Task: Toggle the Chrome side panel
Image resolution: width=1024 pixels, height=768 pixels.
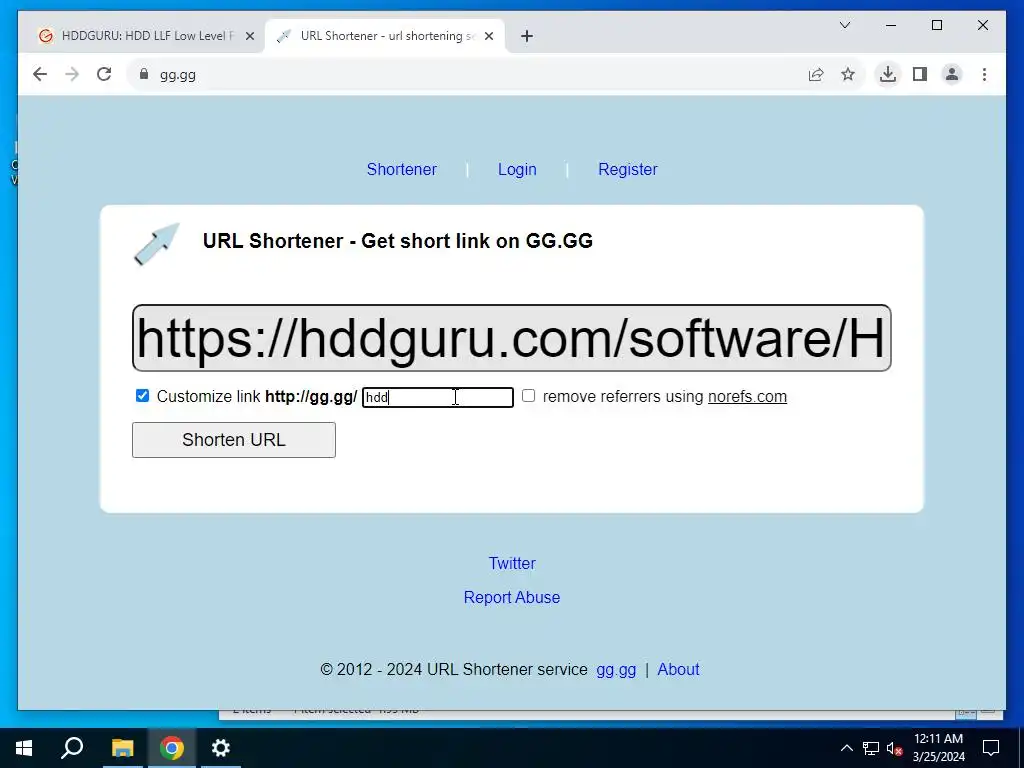Action: [x=920, y=74]
